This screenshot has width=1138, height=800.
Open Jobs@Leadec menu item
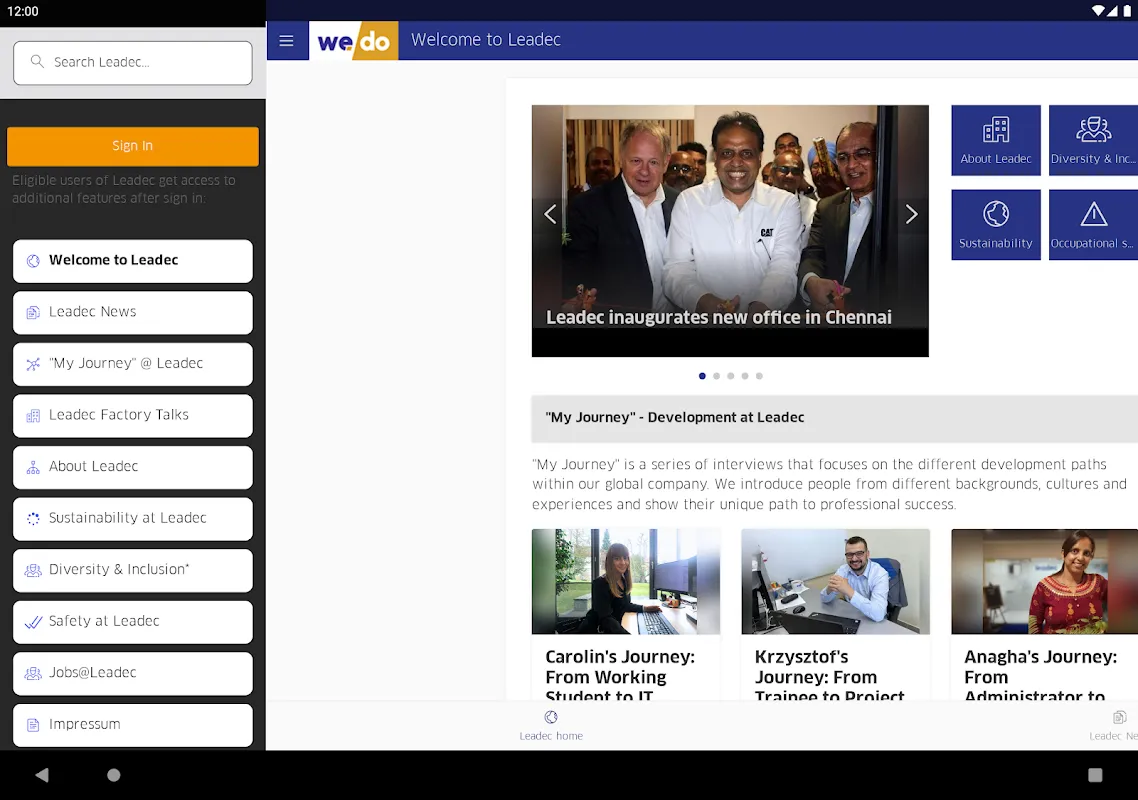[x=133, y=674]
